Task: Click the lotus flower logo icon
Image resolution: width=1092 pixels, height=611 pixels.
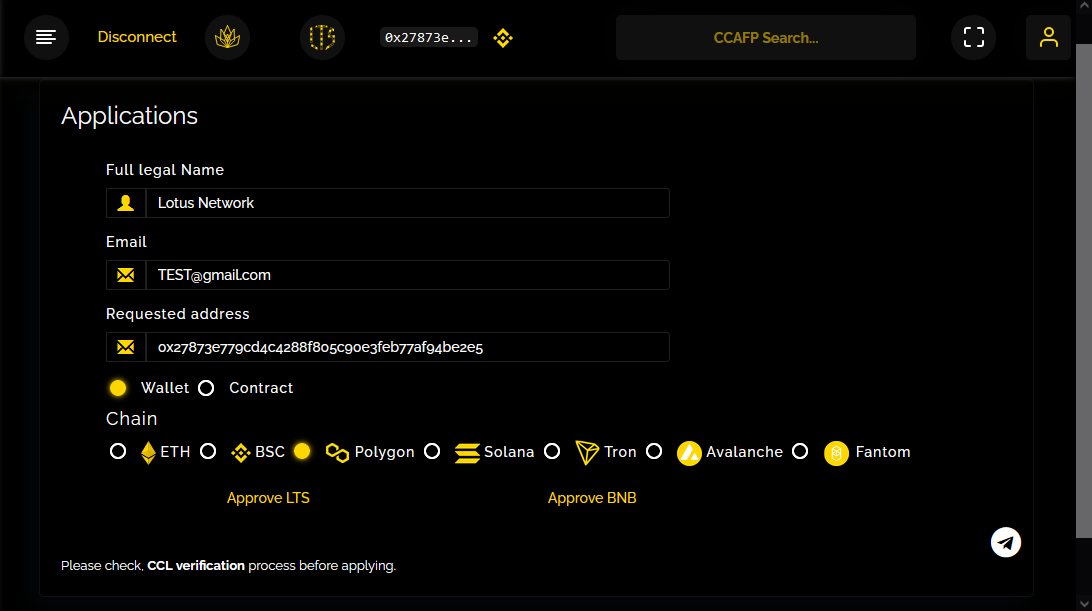Action: 227,37
